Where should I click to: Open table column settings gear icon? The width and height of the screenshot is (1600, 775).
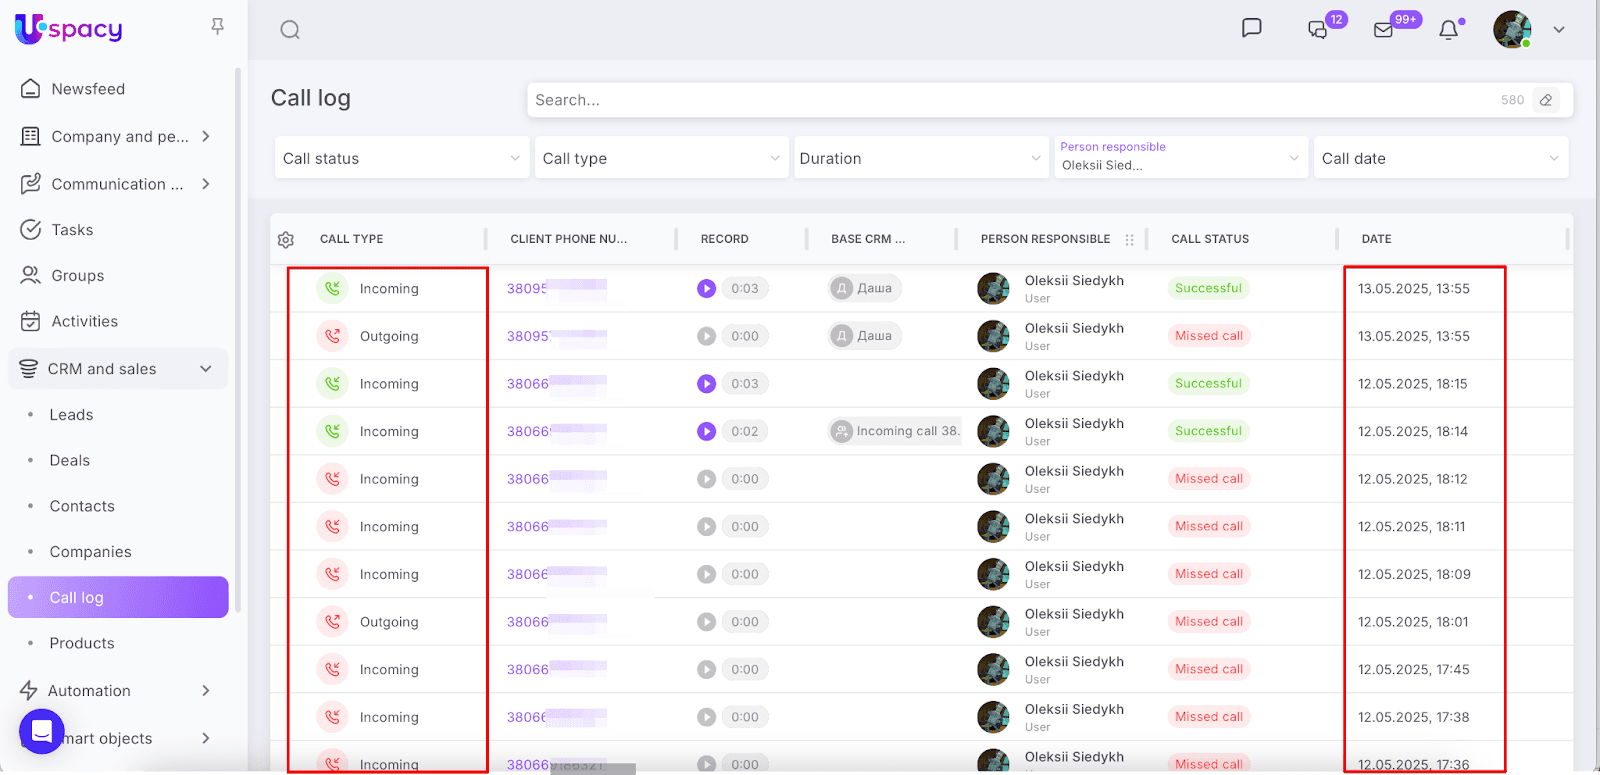coord(286,240)
